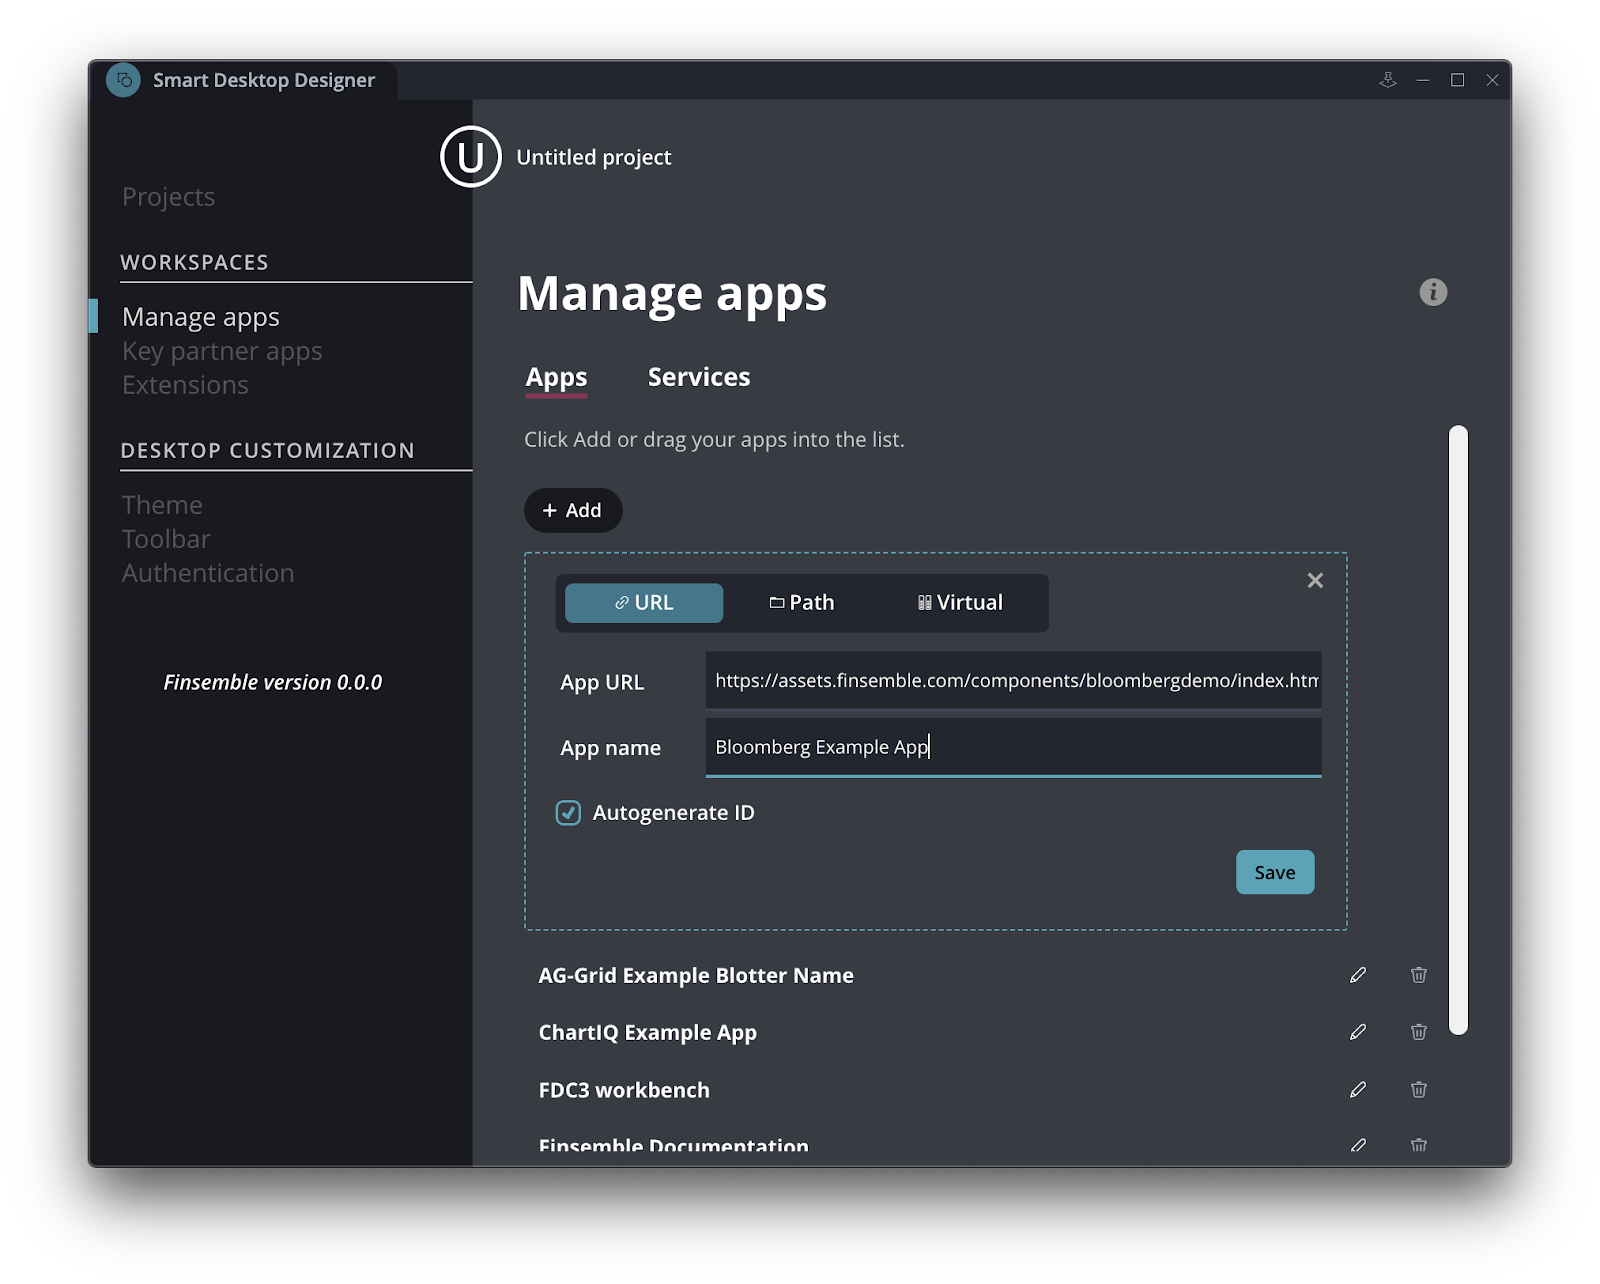This screenshot has height=1284, width=1600.
Task: Switch to the Services tab
Action: (699, 377)
